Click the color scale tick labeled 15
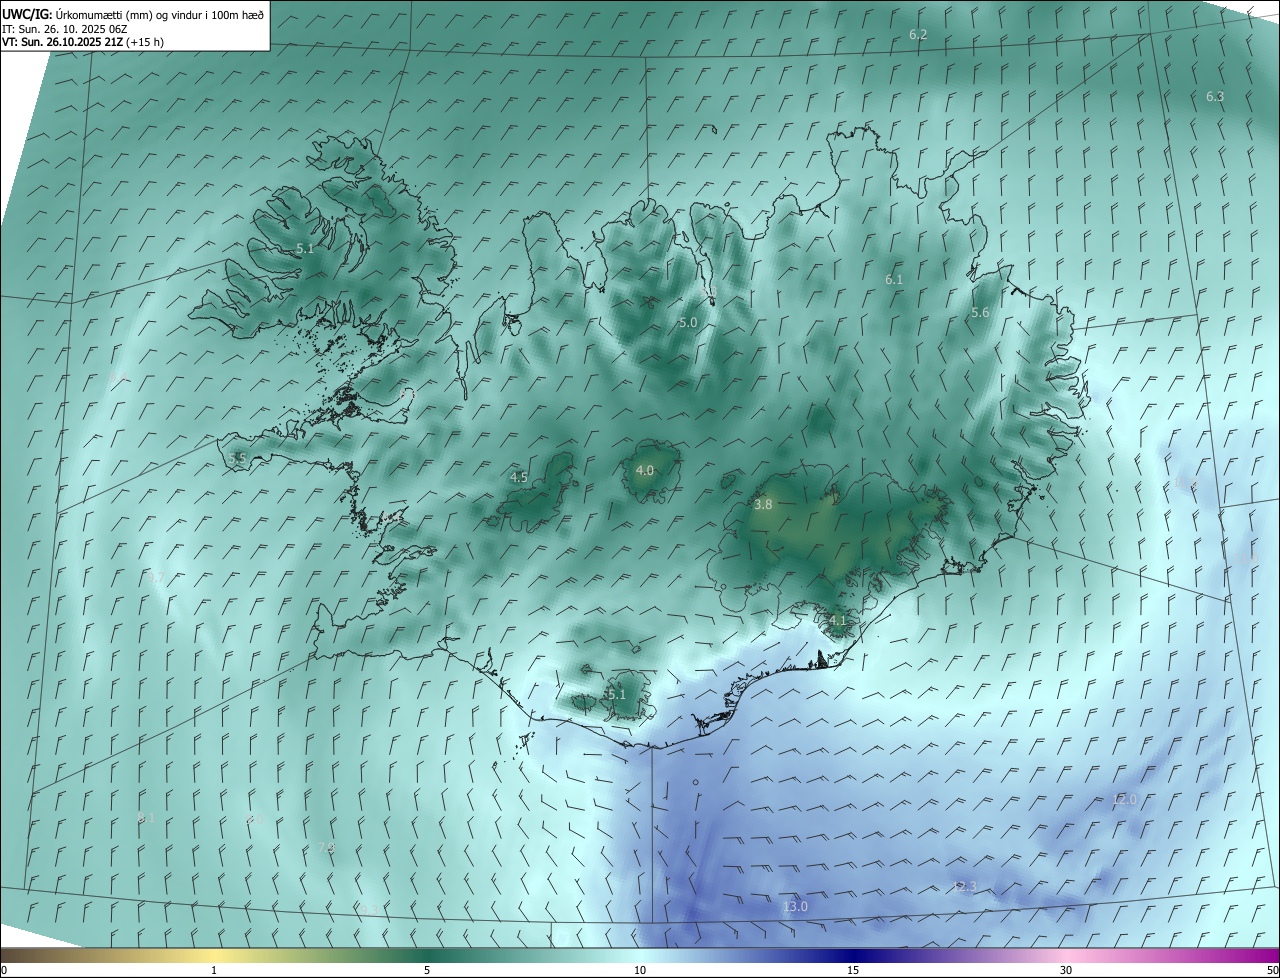Image resolution: width=1280 pixels, height=978 pixels. point(853,970)
